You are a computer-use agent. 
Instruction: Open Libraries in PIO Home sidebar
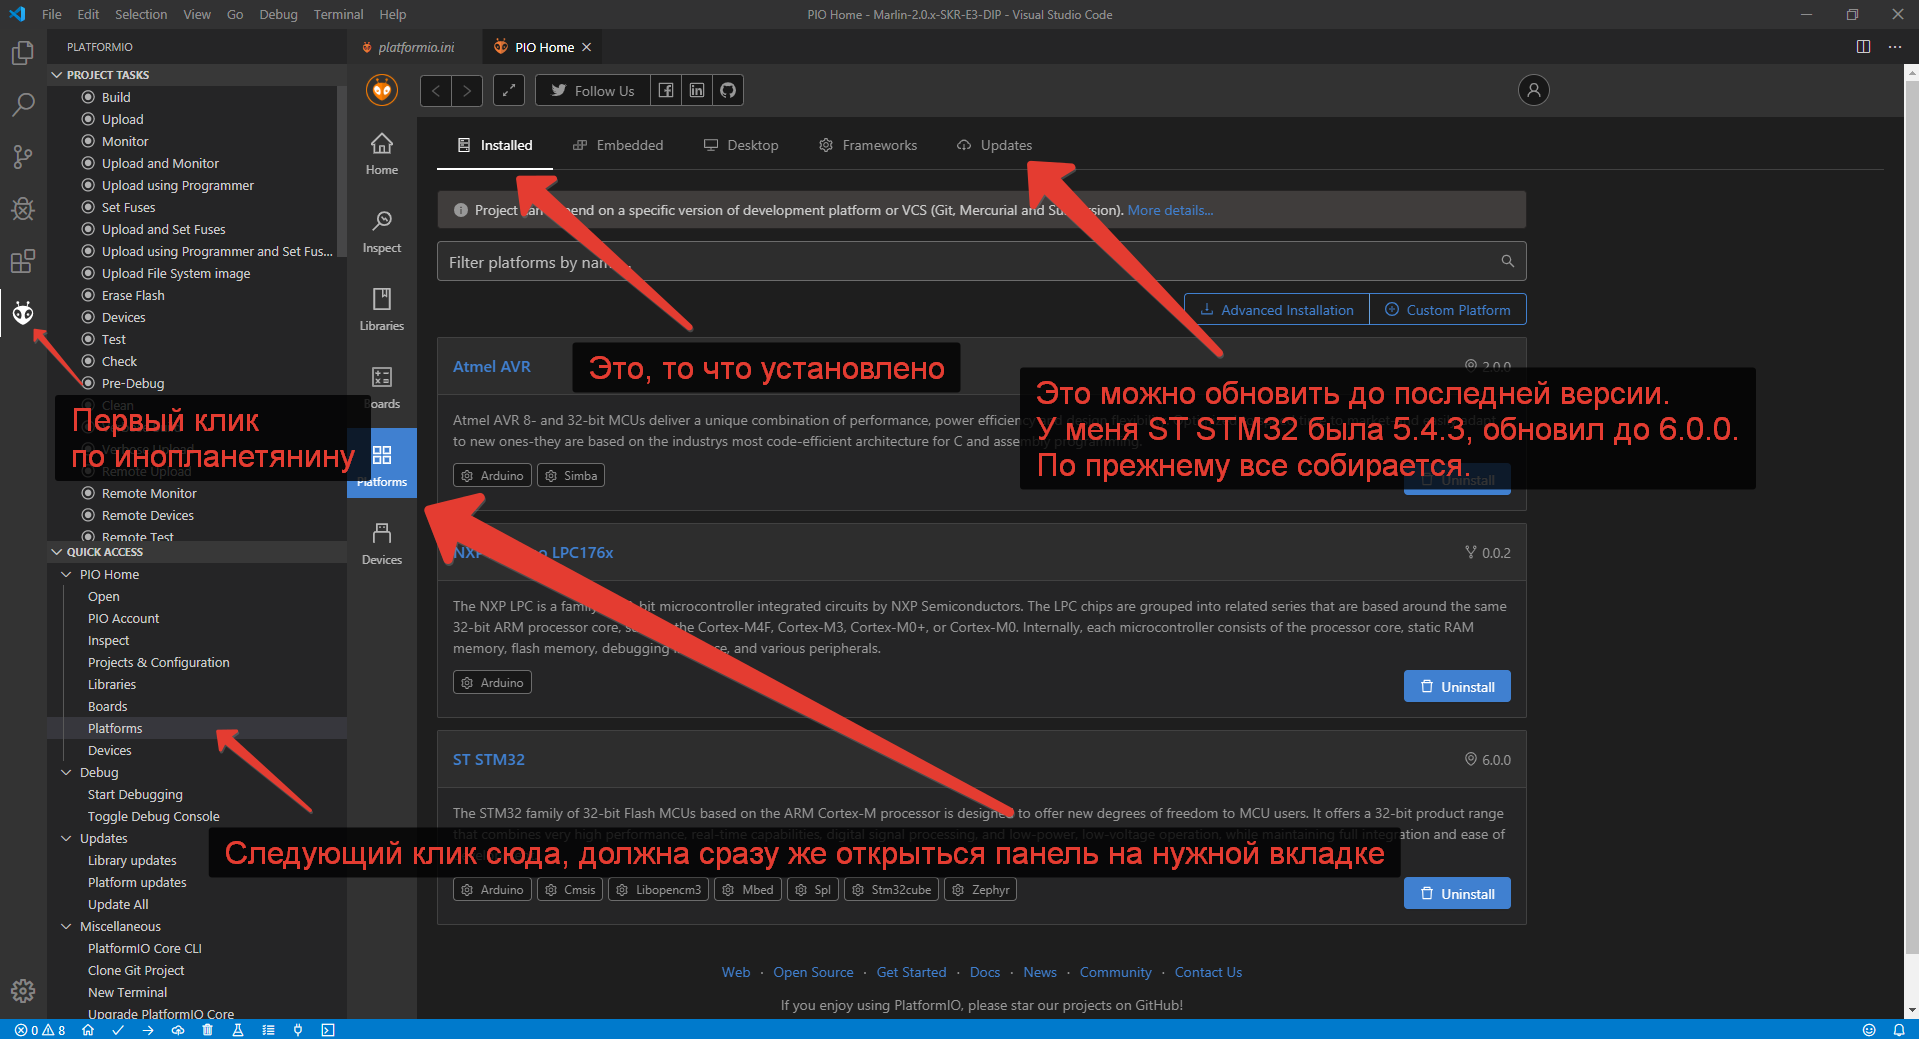381,309
